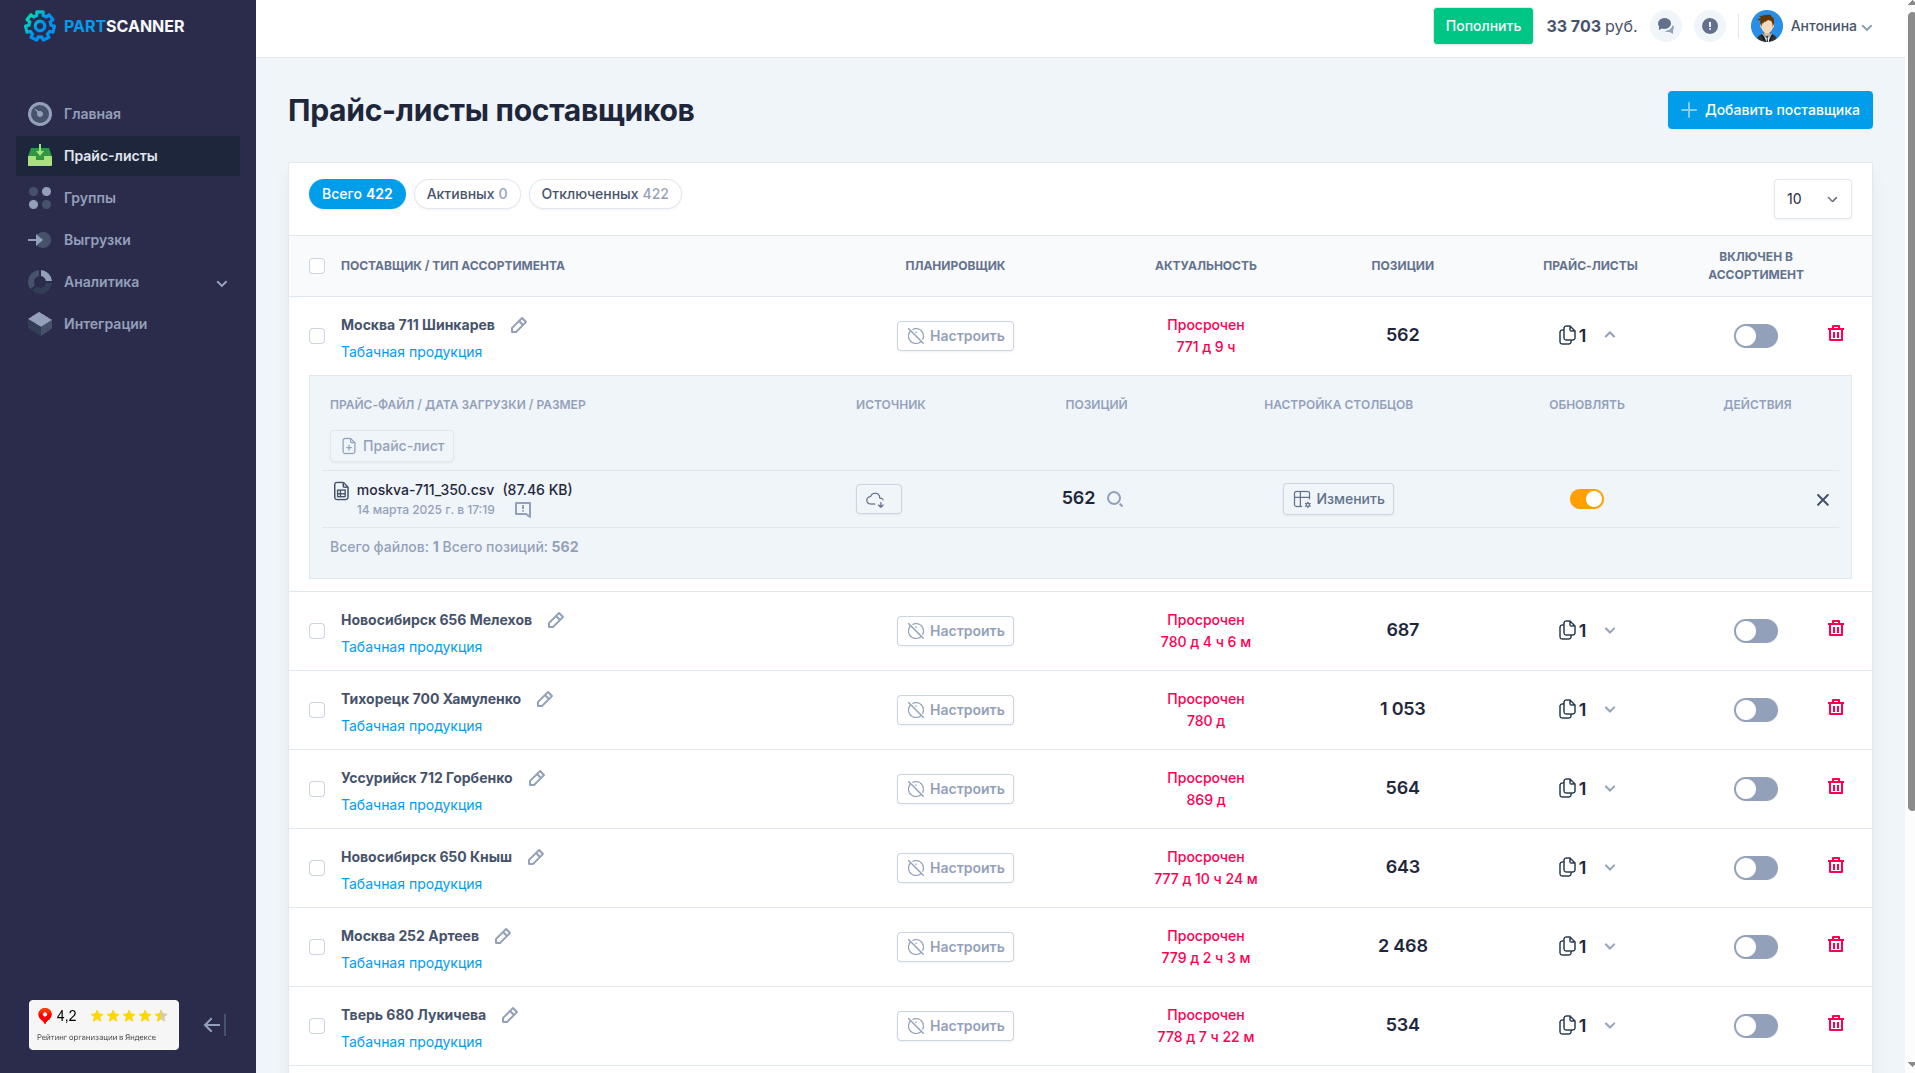Click pencil edit icon next to Москва 711 Шинкарев
1915x1073 pixels.
click(518, 325)
